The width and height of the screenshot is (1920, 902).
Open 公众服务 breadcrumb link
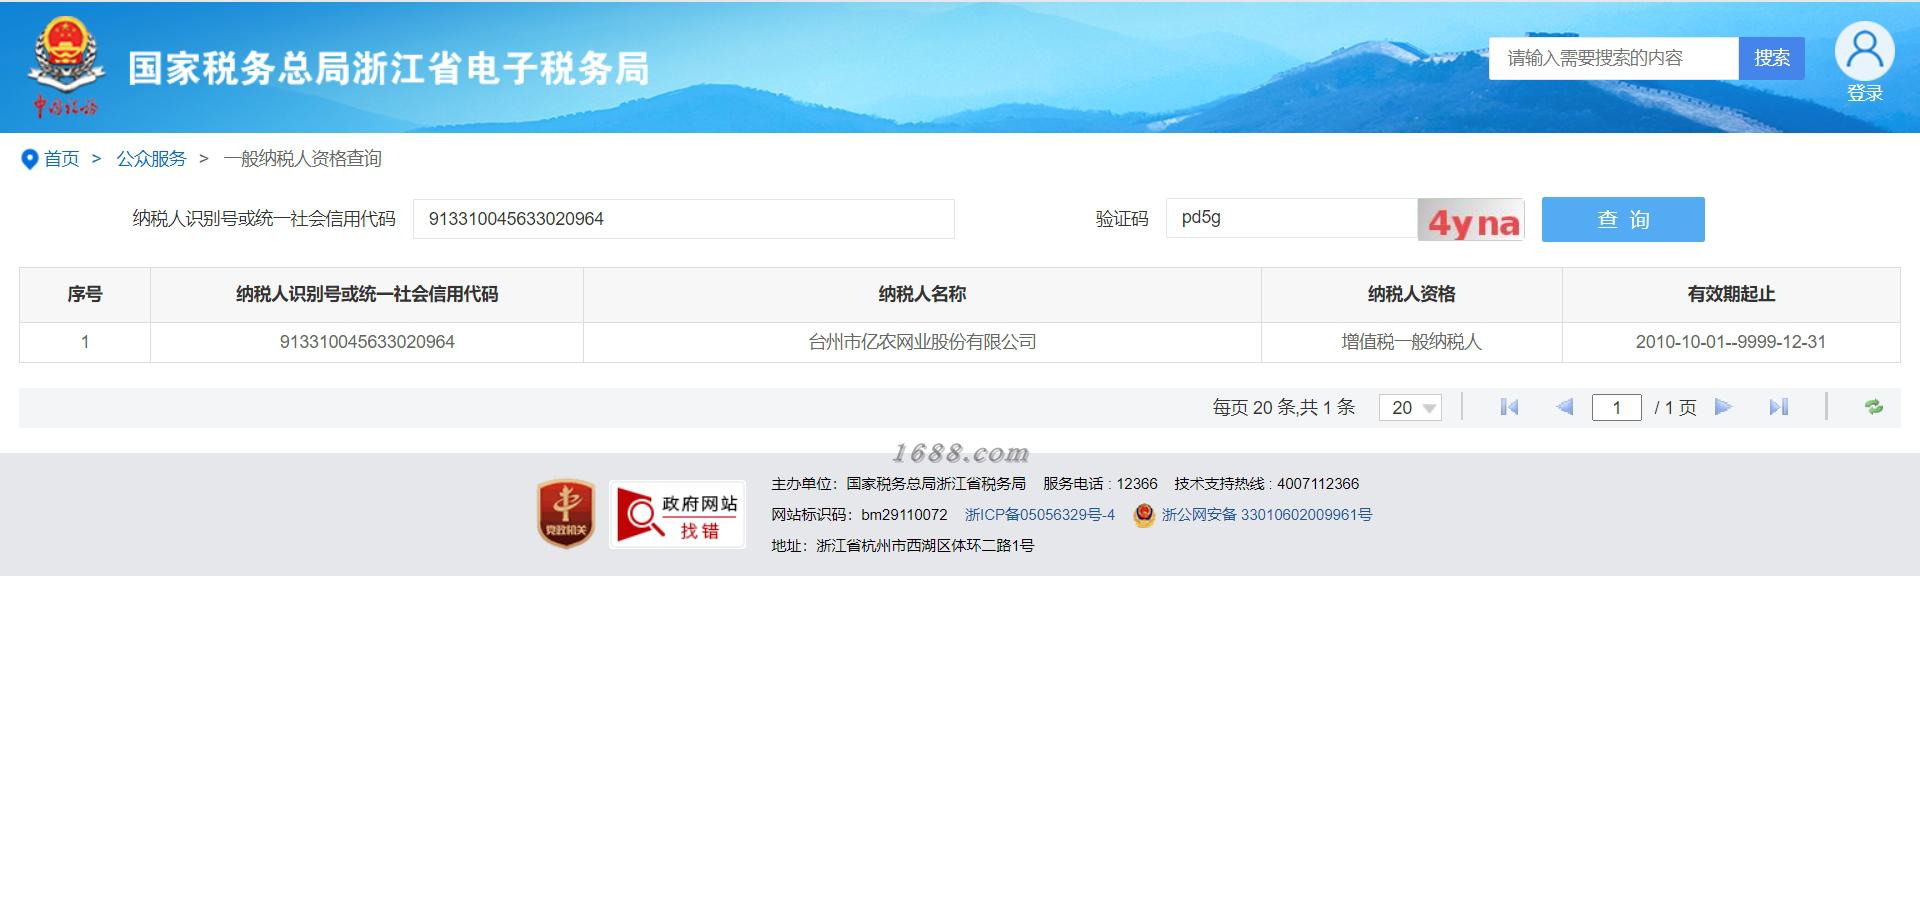click(x=151, y=159)
